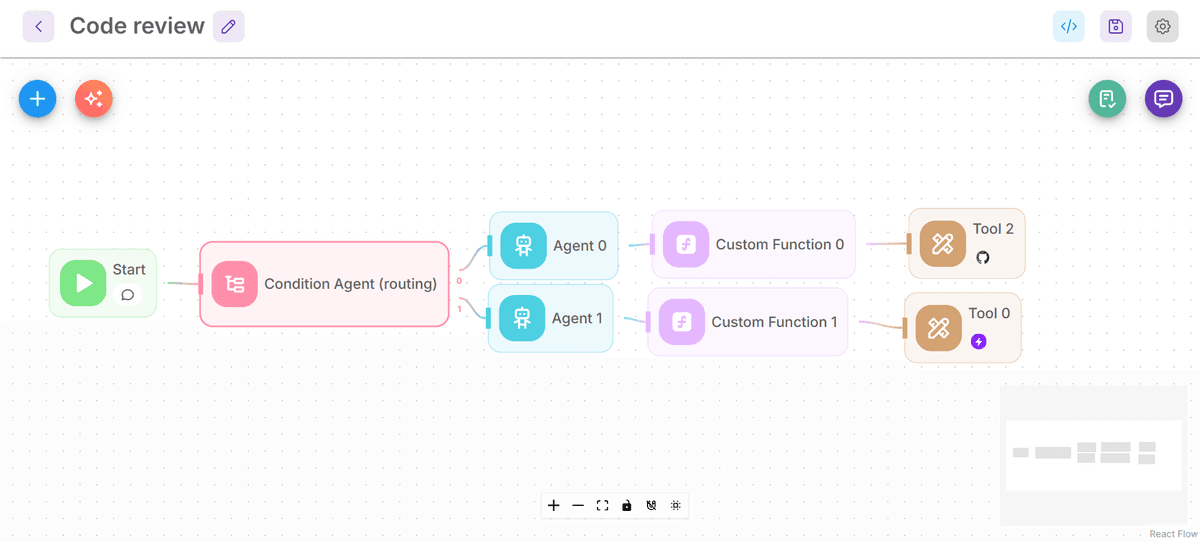This screenshot has height=542, width=1200.
Task: Click the Agent 1 label
Action: point(577,318)
